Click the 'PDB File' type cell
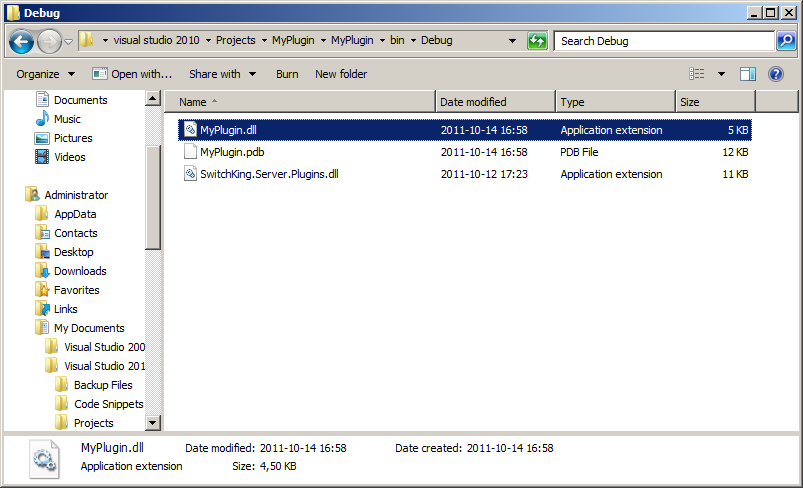 579,152
